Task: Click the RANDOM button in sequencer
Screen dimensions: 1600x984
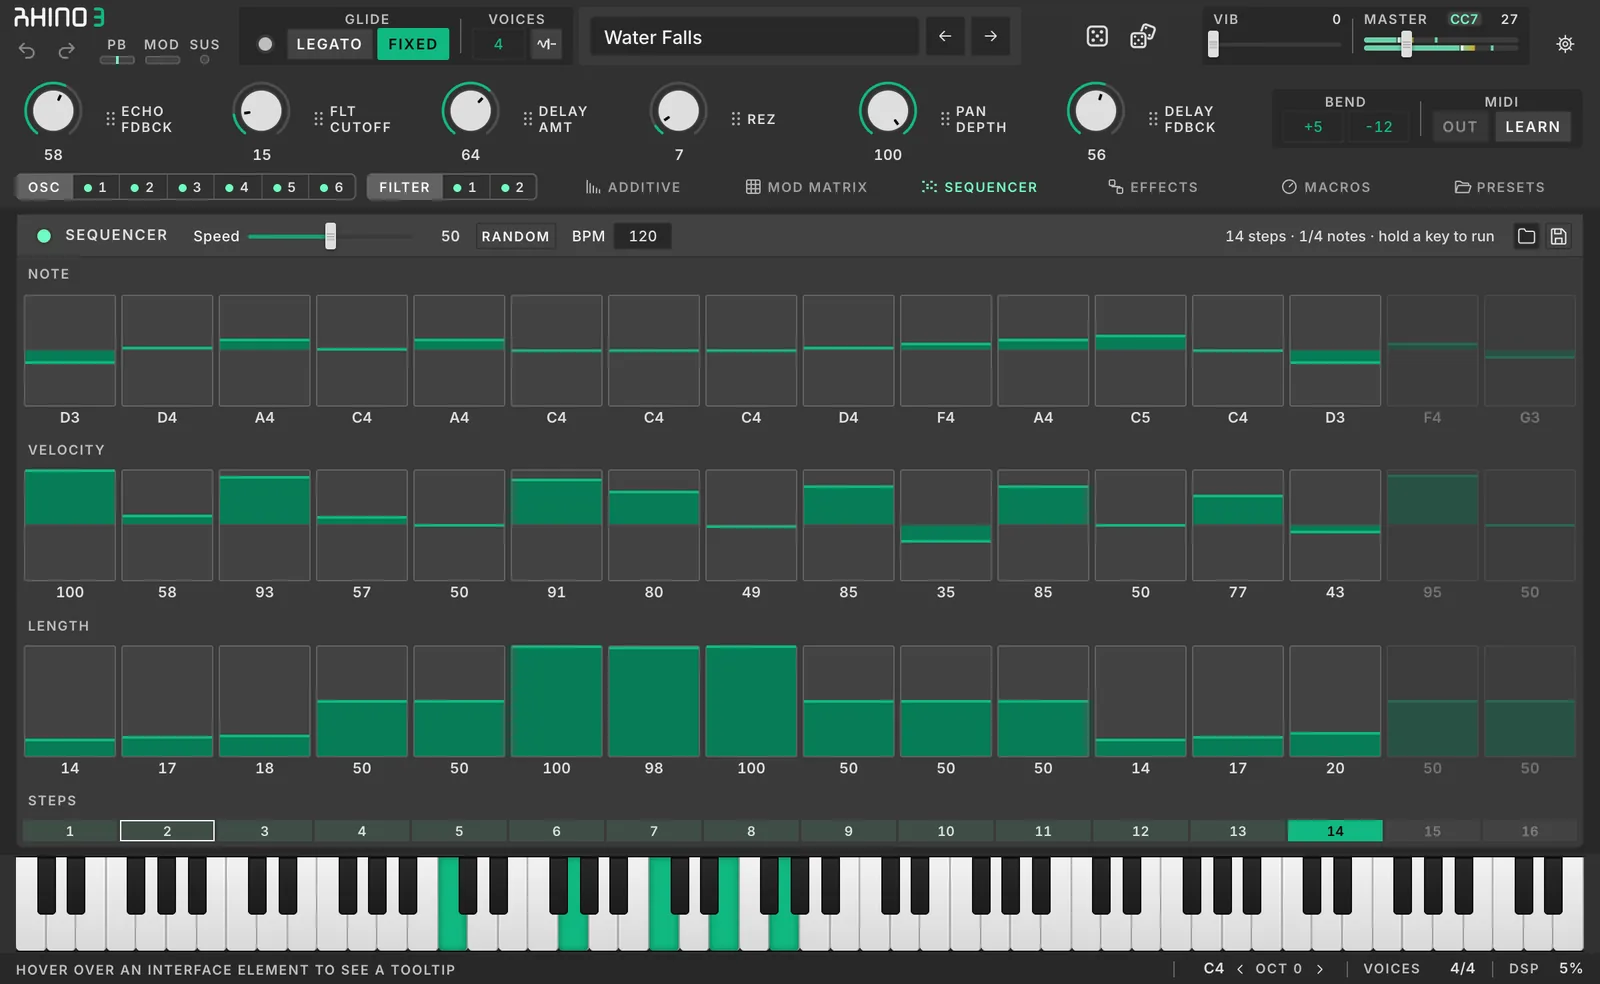Action: pyautogui.click(x=515, y=236)
